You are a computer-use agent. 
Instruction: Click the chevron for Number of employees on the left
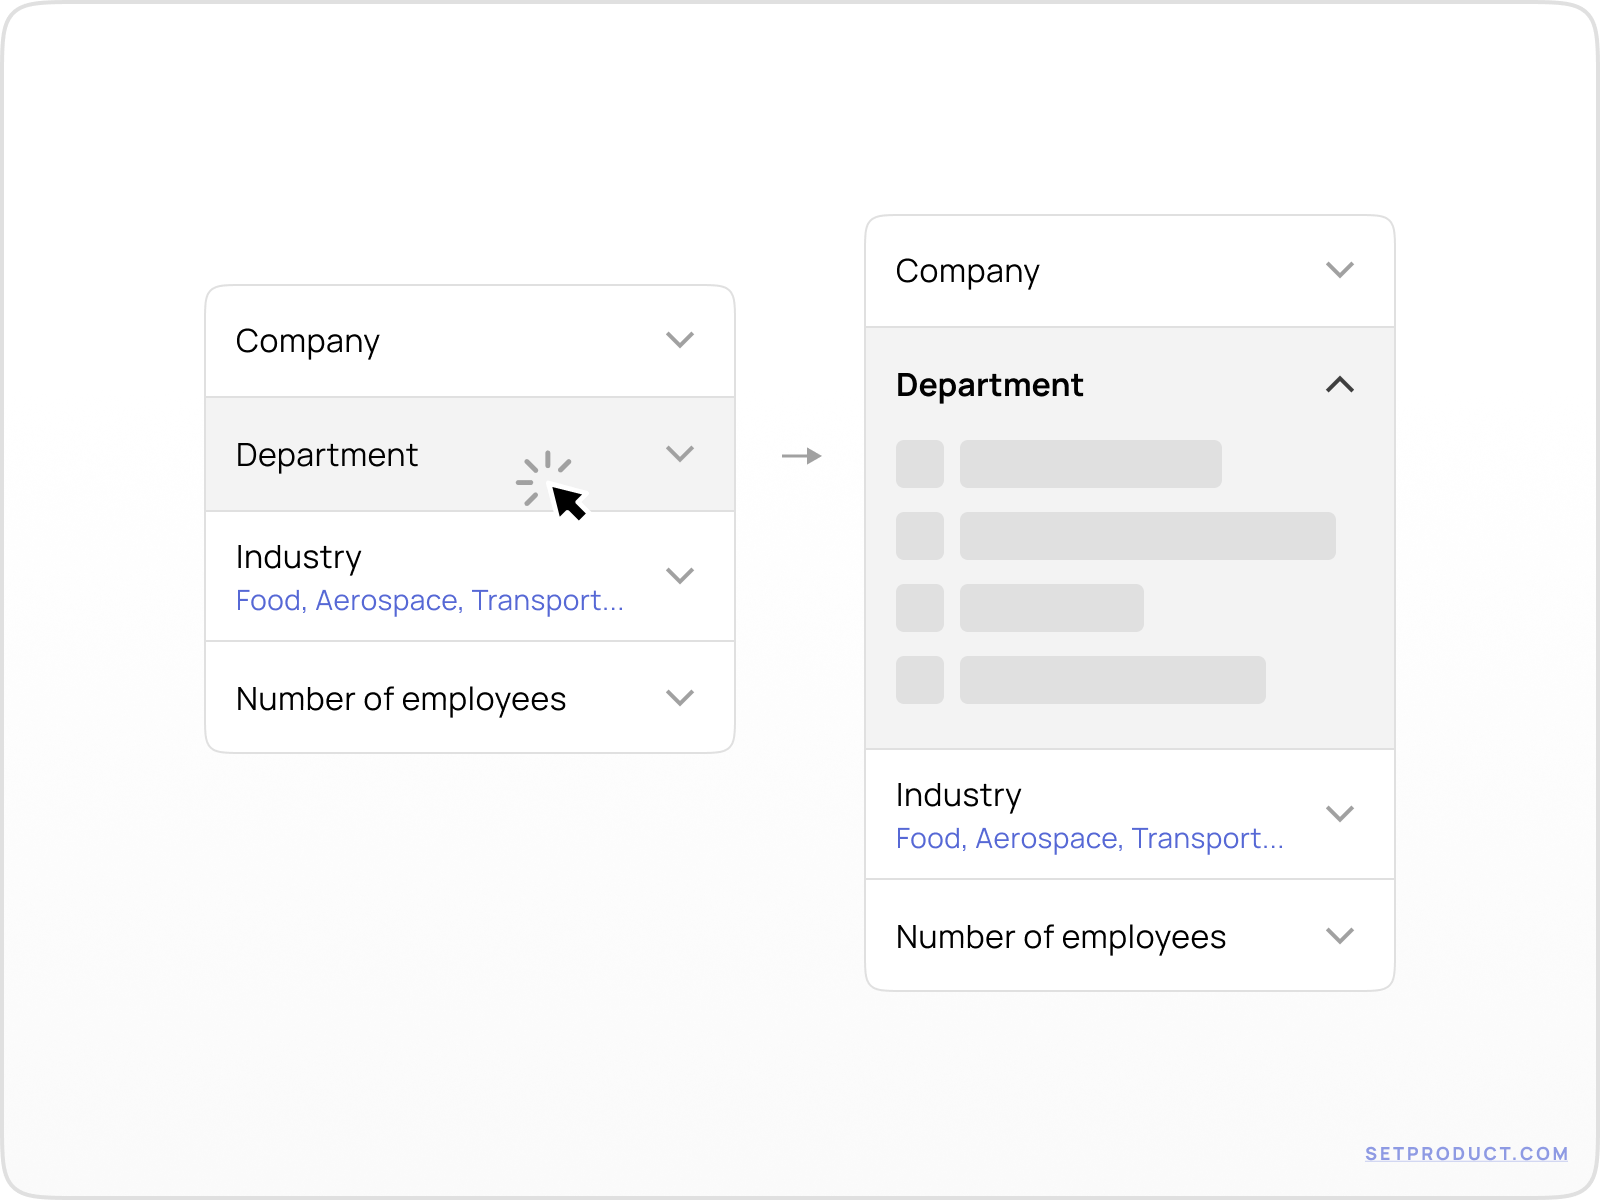pos(680,698)
